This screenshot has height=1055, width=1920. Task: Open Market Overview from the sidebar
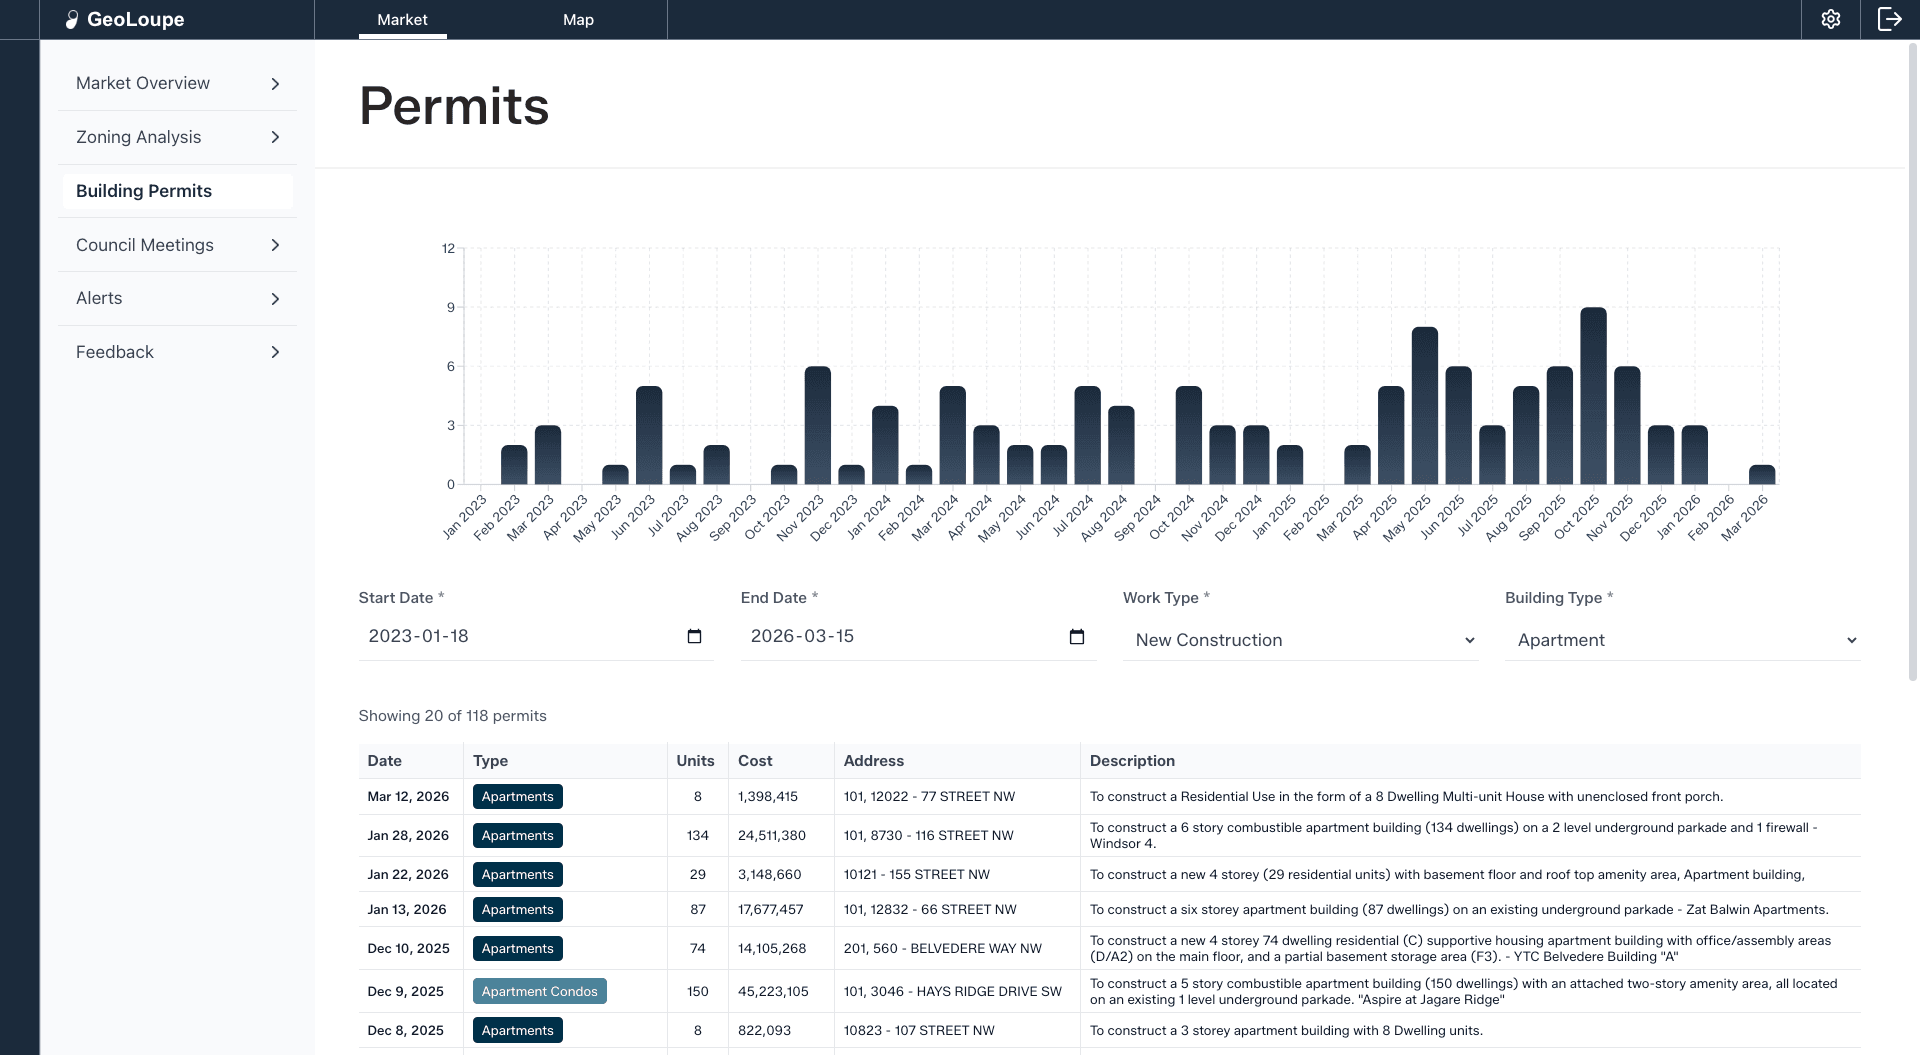[x=176, y=83]
